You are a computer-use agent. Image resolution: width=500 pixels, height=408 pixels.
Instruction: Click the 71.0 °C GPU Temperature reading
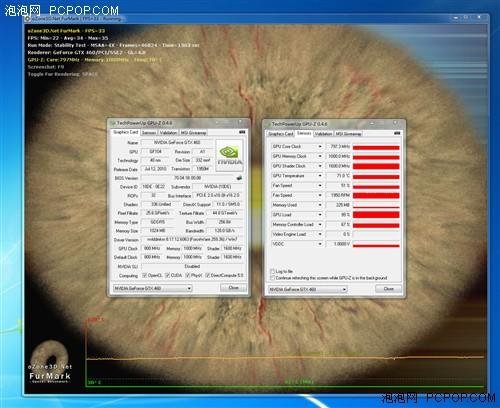click(338, 176)
